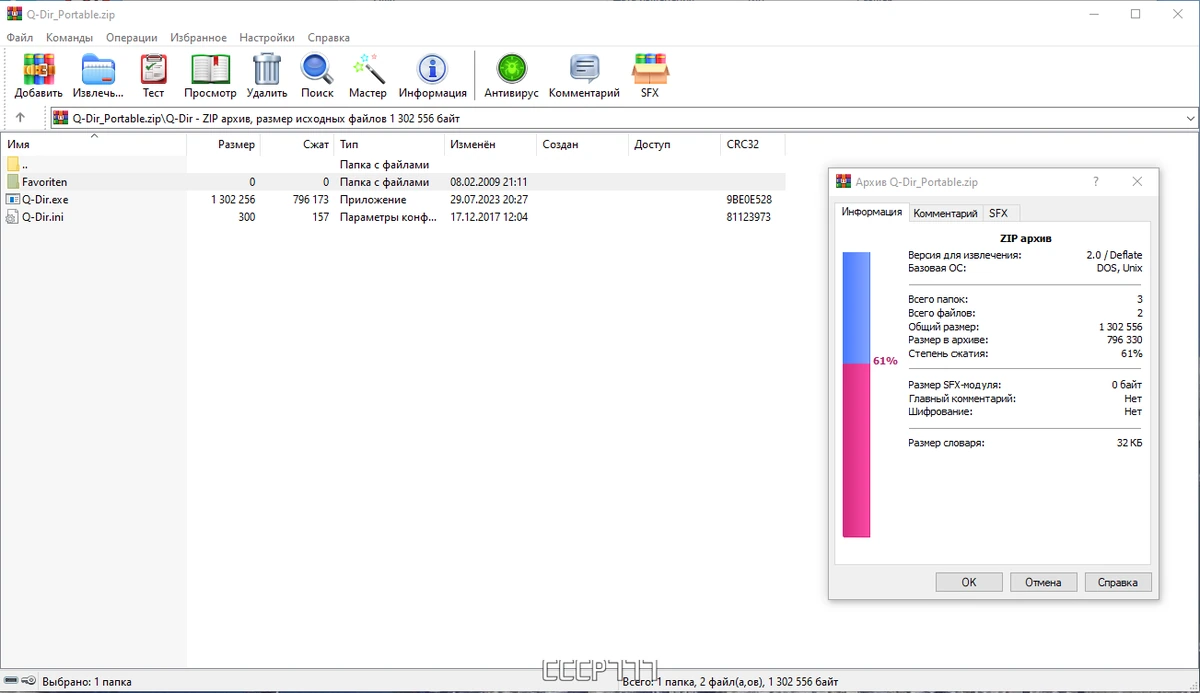The image size is (1200, 693).
Task: Open the Команды menu
Action: pyautogui.click(x=69, y=38)
